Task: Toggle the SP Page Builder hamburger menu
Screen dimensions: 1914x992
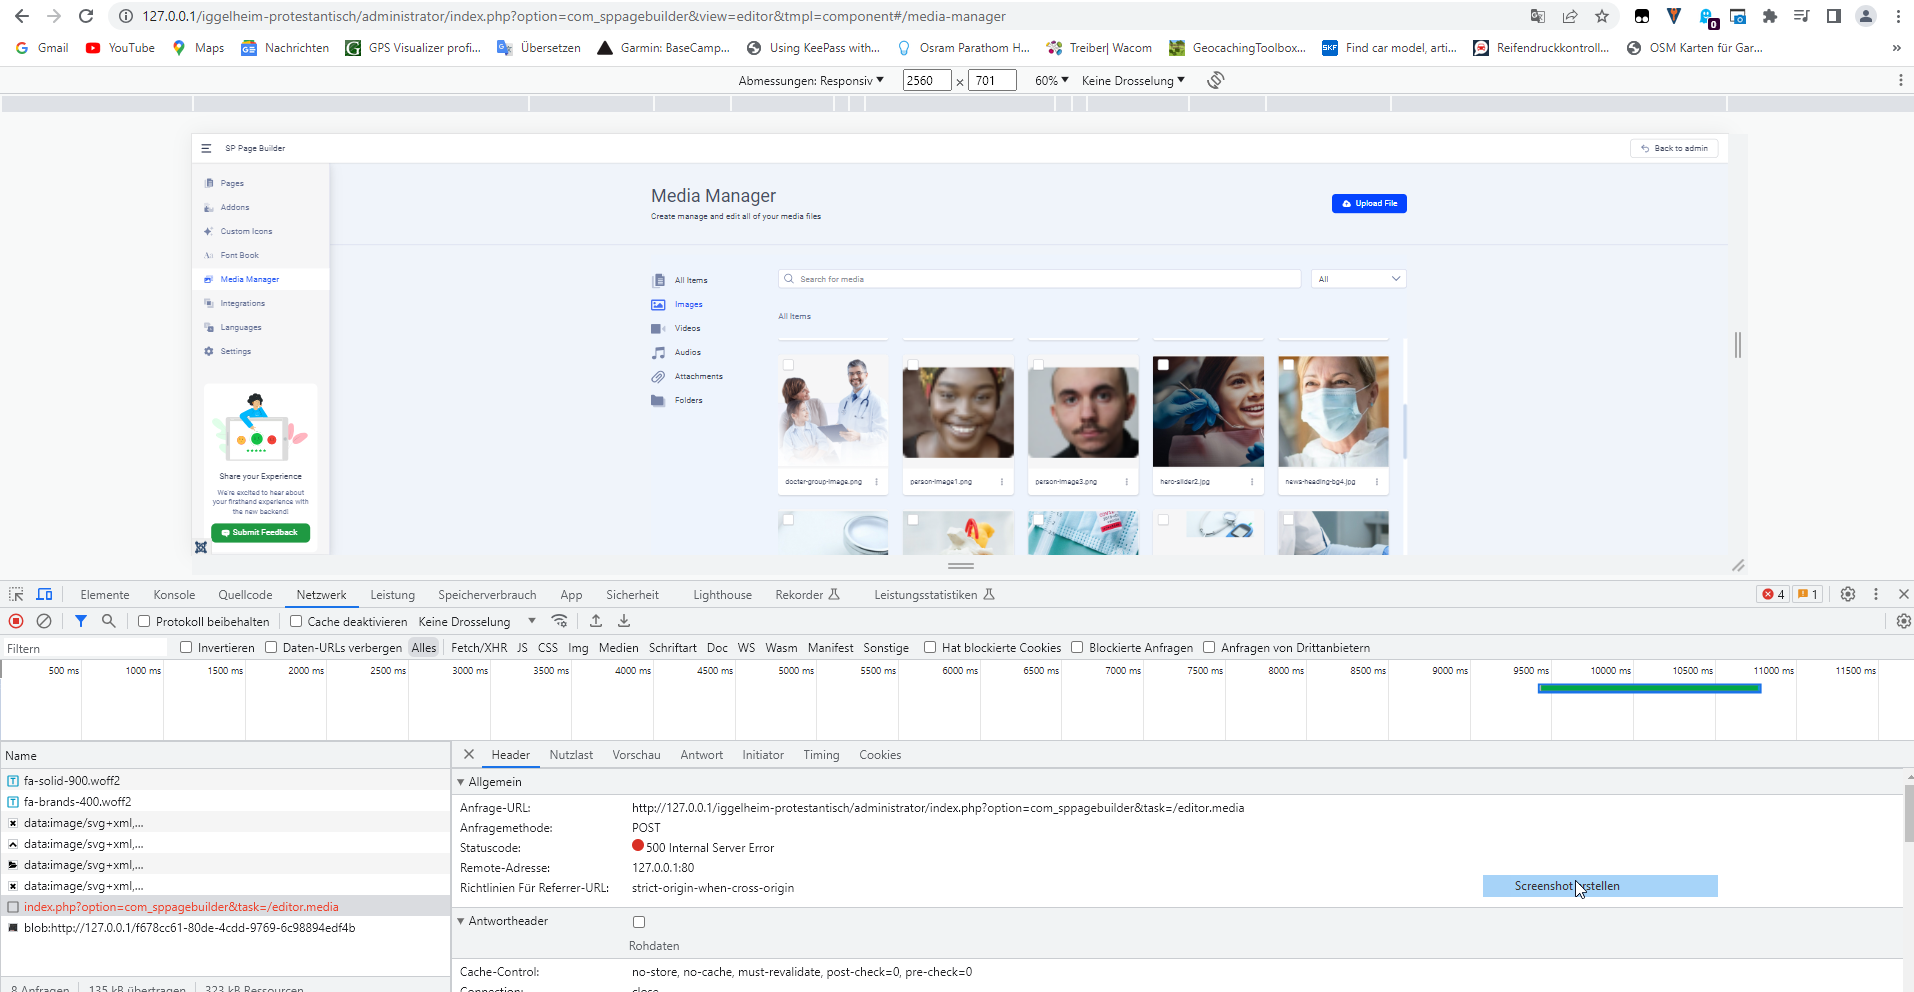Action: (206, 148)
